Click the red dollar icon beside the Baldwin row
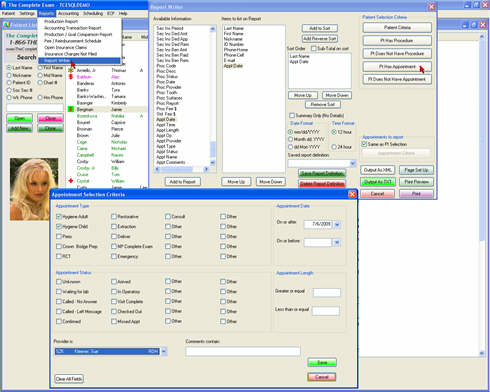Image resolution: width=490 pixels, height=392 pixels. (71, 77)
